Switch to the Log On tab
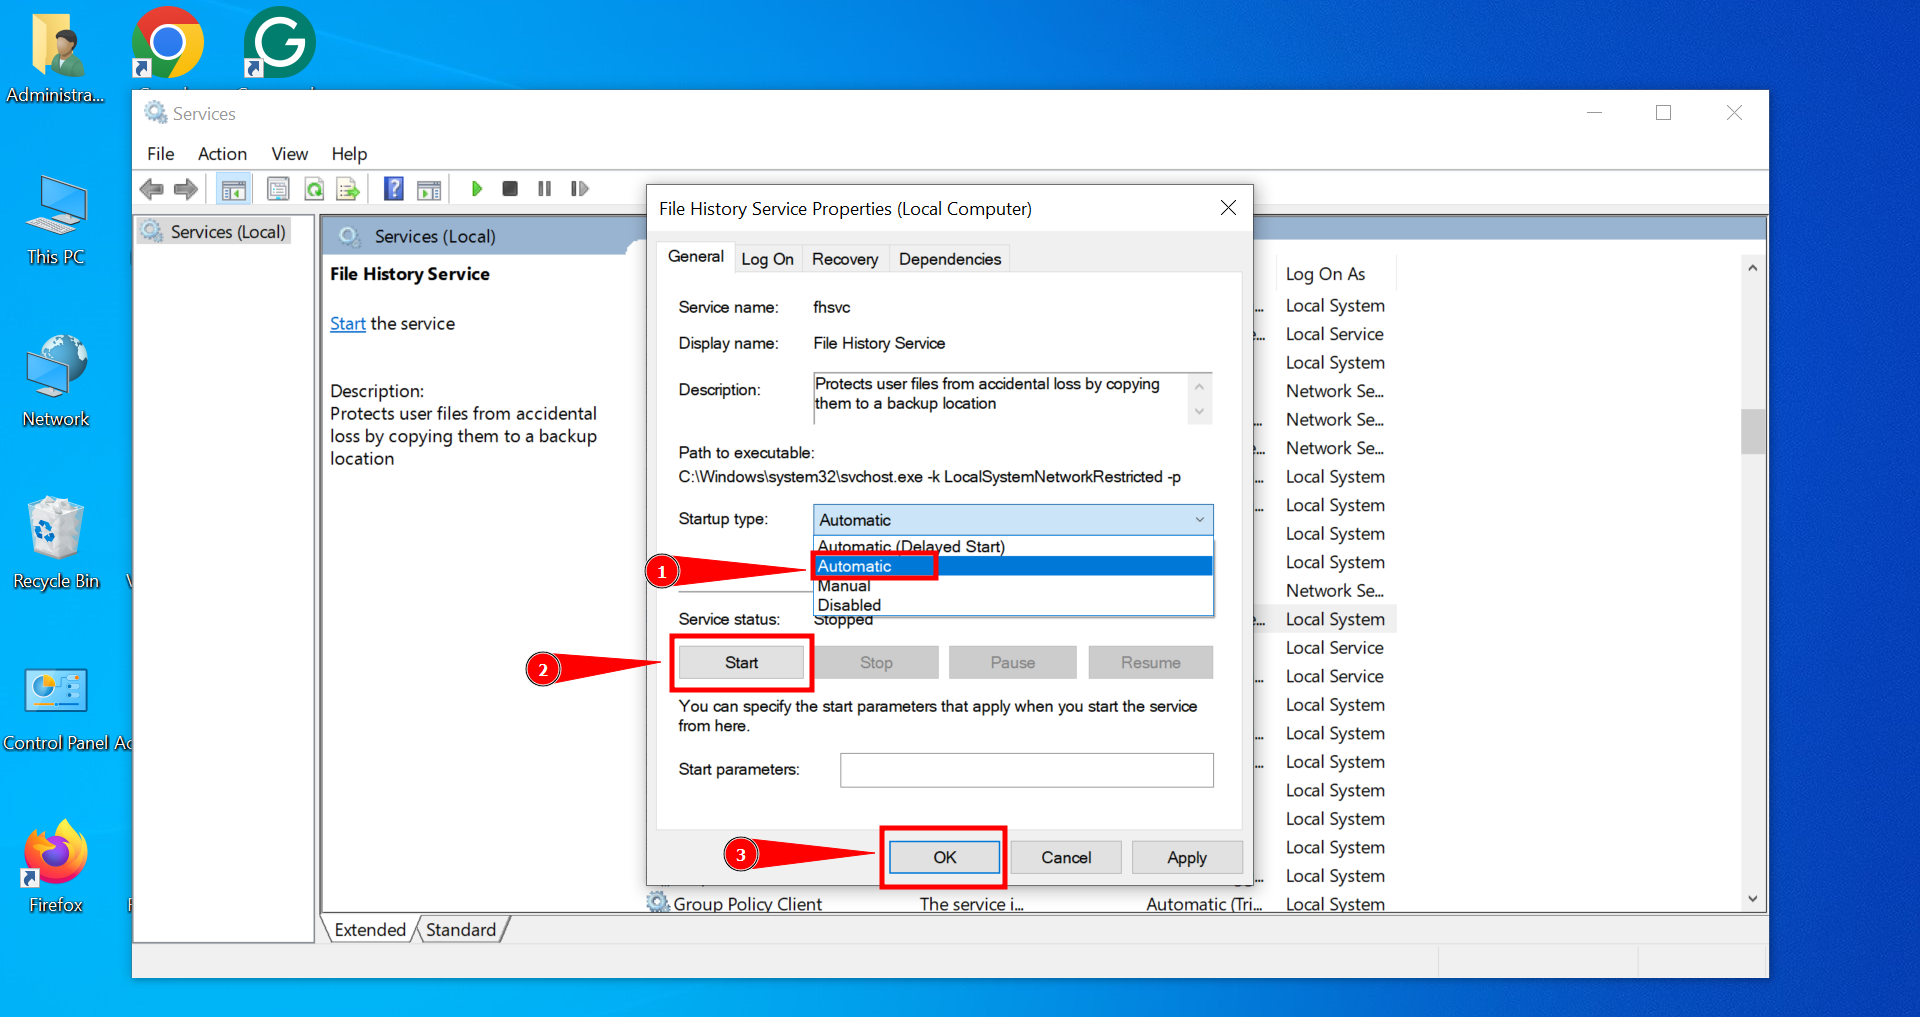Image resolution: width=1920 pixels, height=1017 pixels. pyautogui.click(x=767, y=259)
